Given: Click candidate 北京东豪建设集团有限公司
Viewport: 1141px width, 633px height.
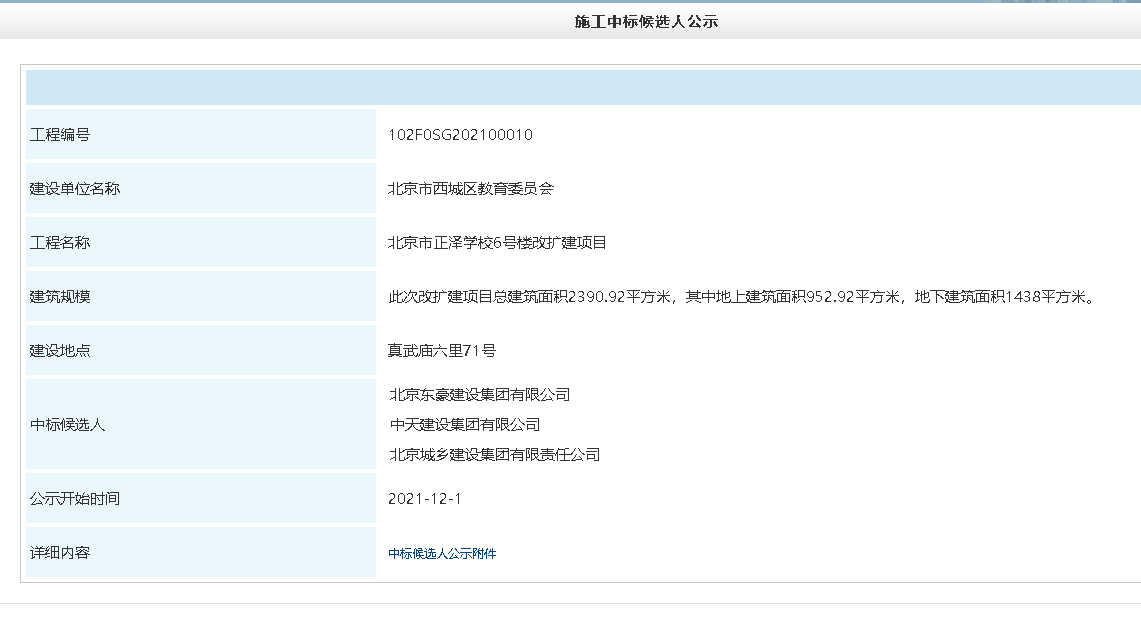Looking at the screenshot, I should click(479, 395).
